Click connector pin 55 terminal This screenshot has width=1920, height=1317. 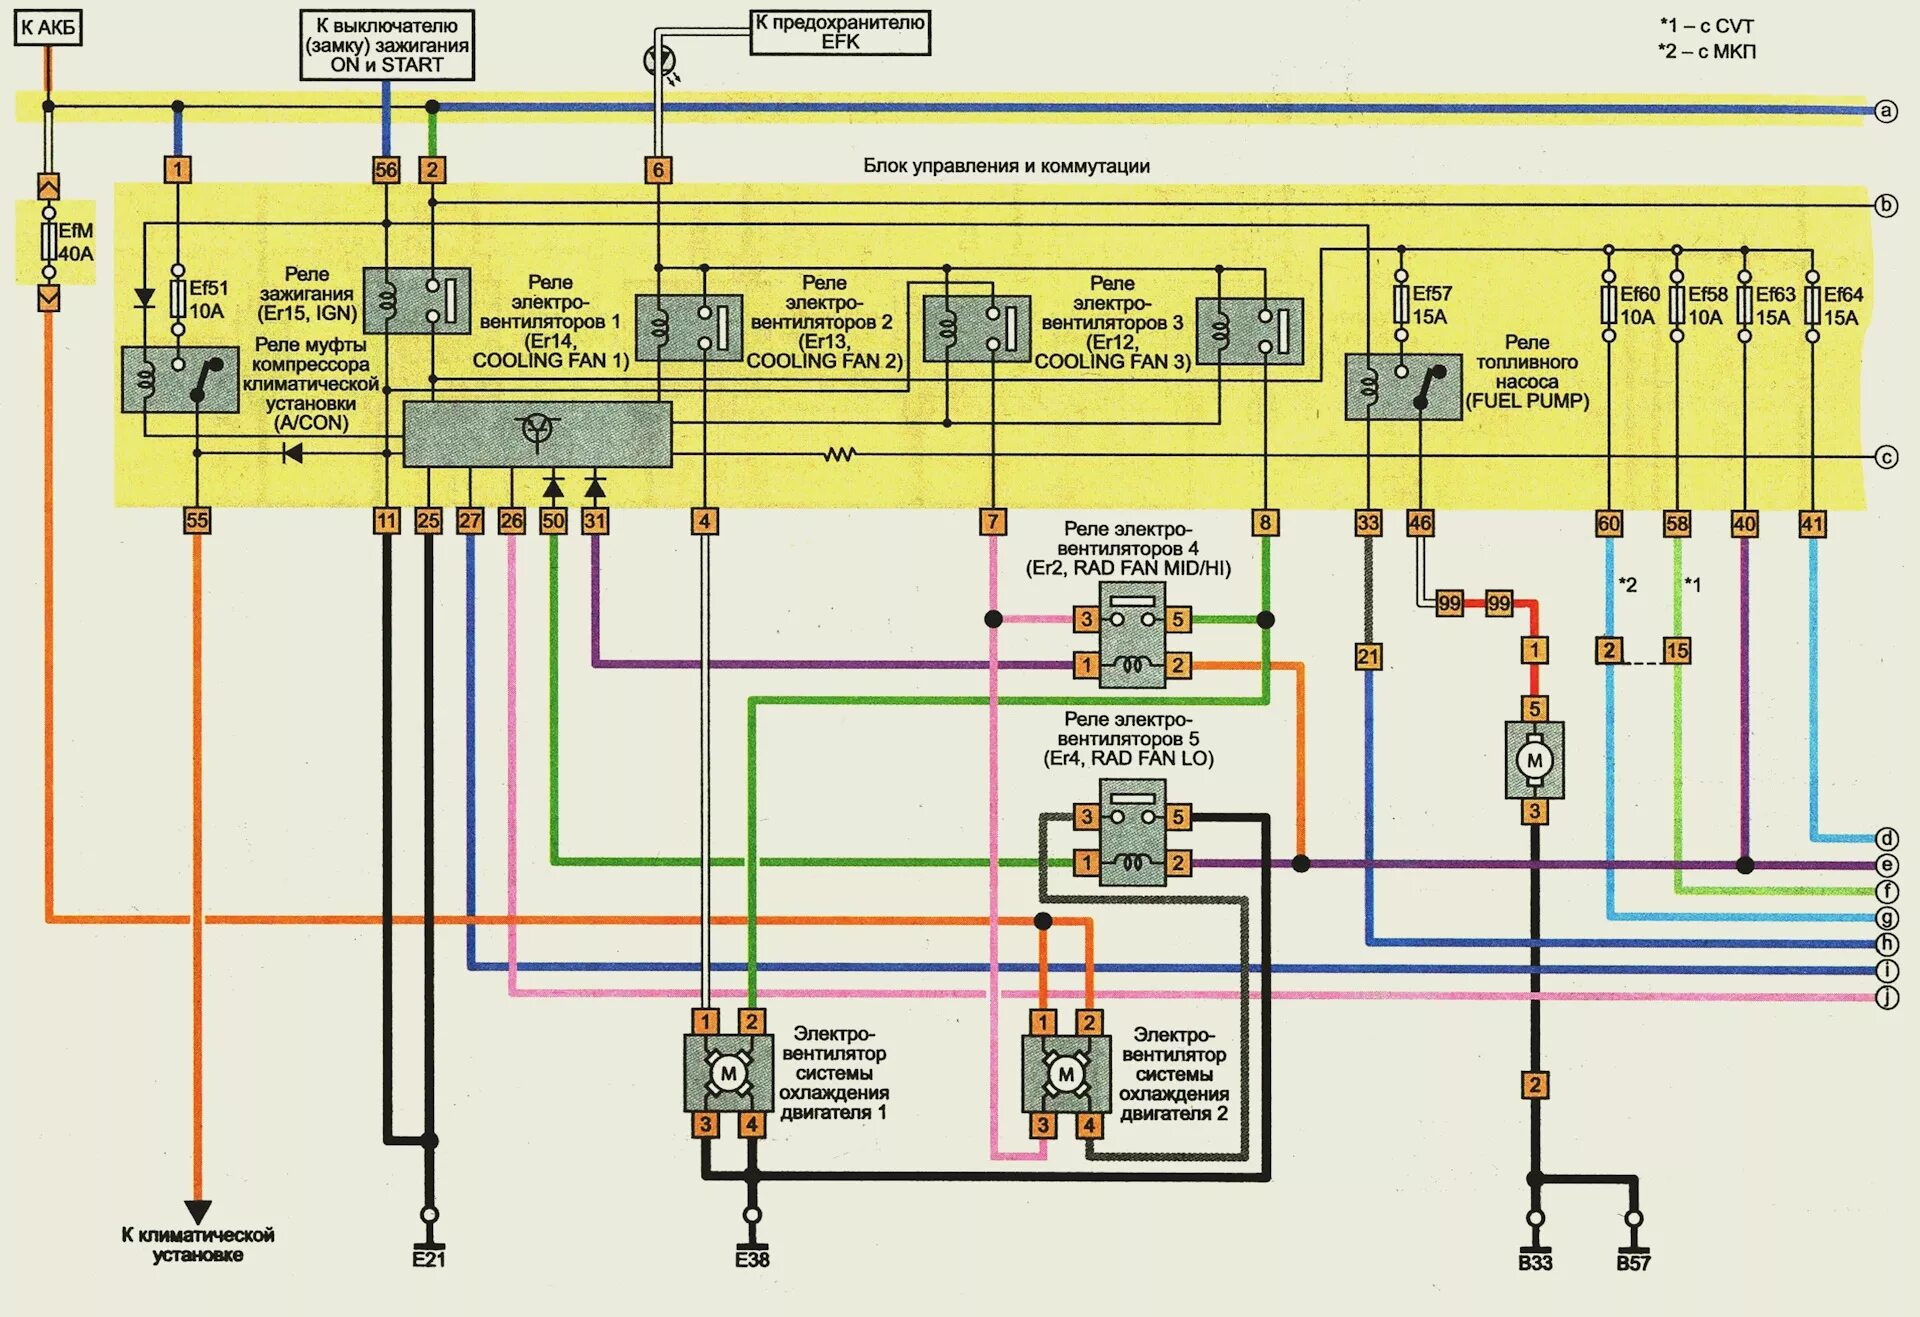point(197,520)
